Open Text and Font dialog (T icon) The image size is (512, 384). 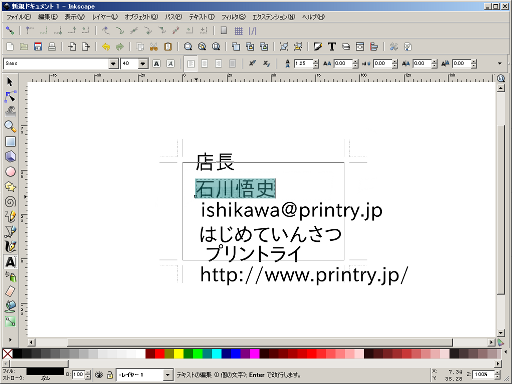click(x=332, y=47)
